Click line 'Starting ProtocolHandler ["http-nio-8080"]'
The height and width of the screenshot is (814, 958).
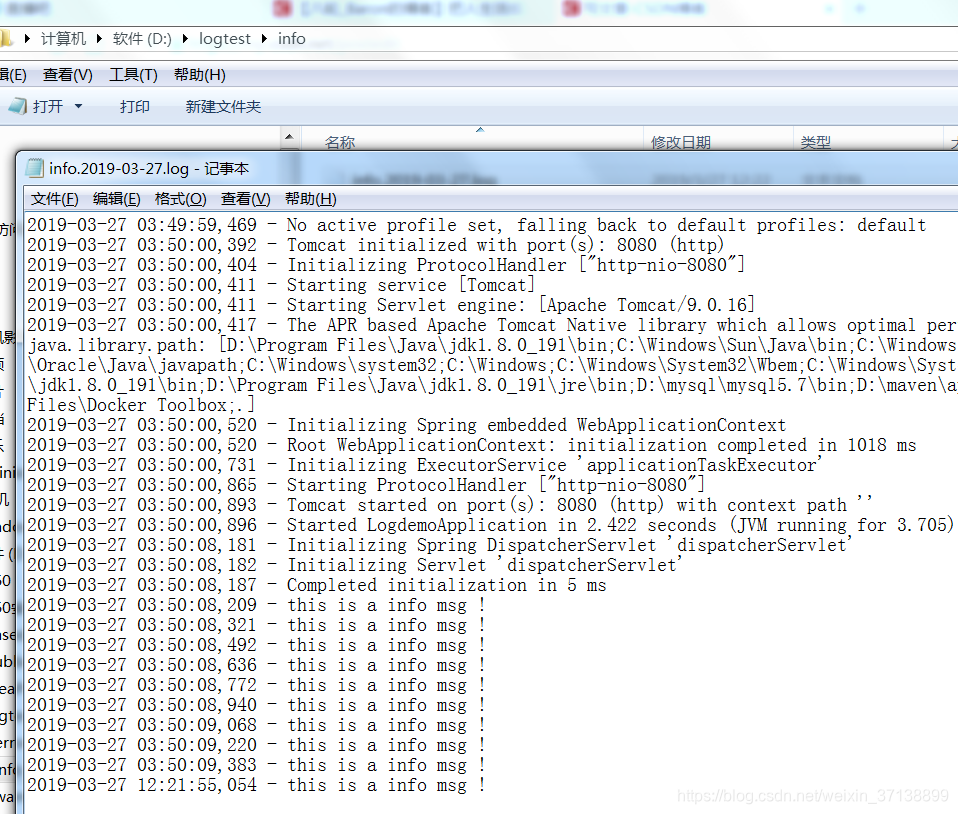coord(366,485)
